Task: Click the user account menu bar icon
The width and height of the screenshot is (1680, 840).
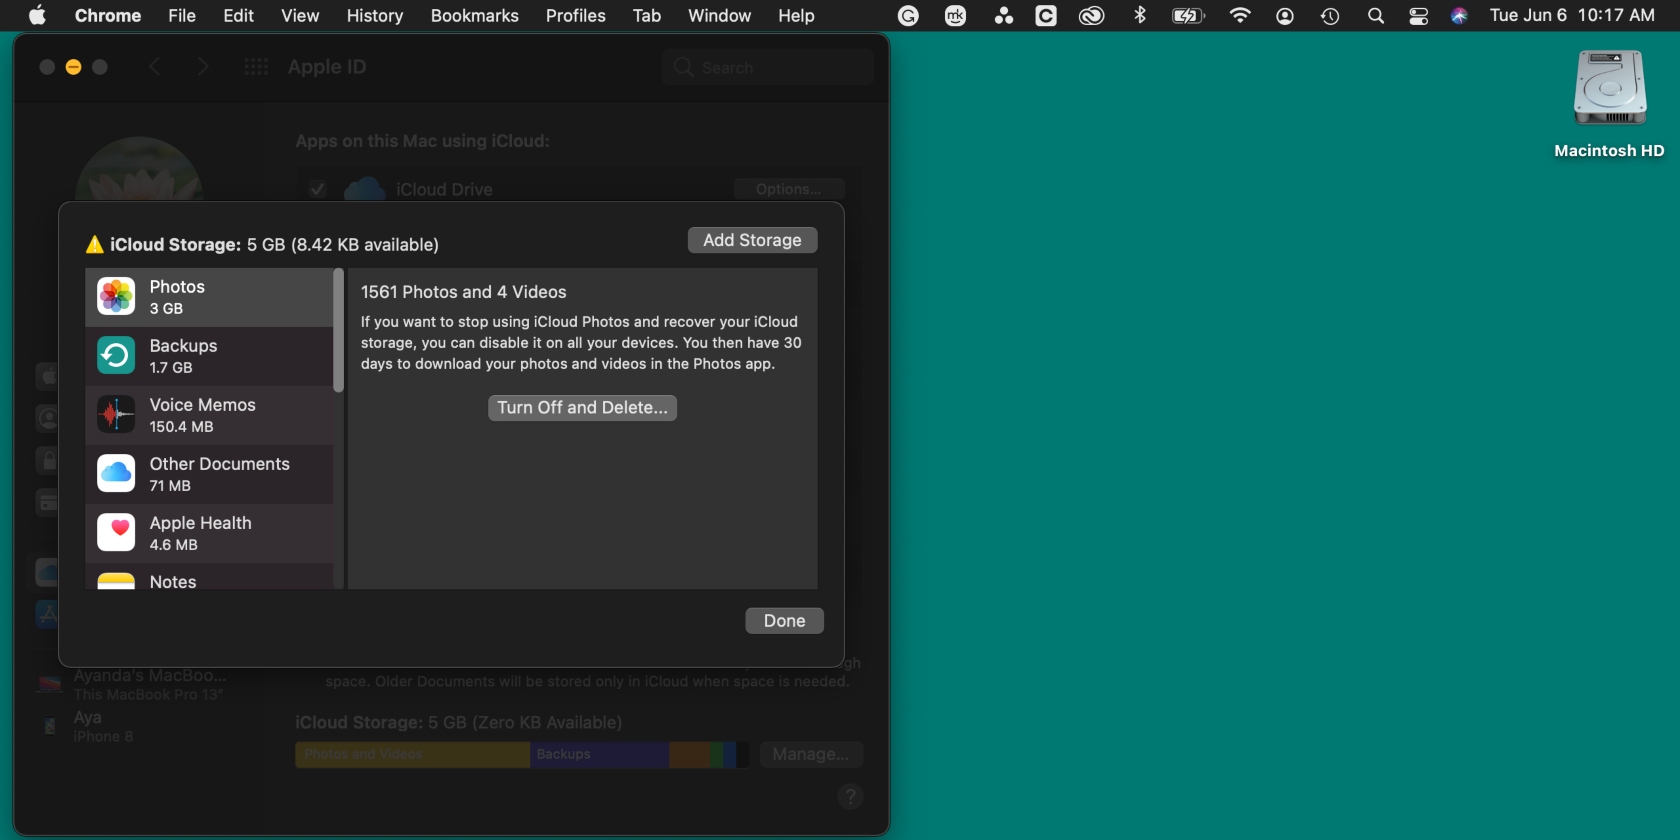Action: click(1285, 16)
